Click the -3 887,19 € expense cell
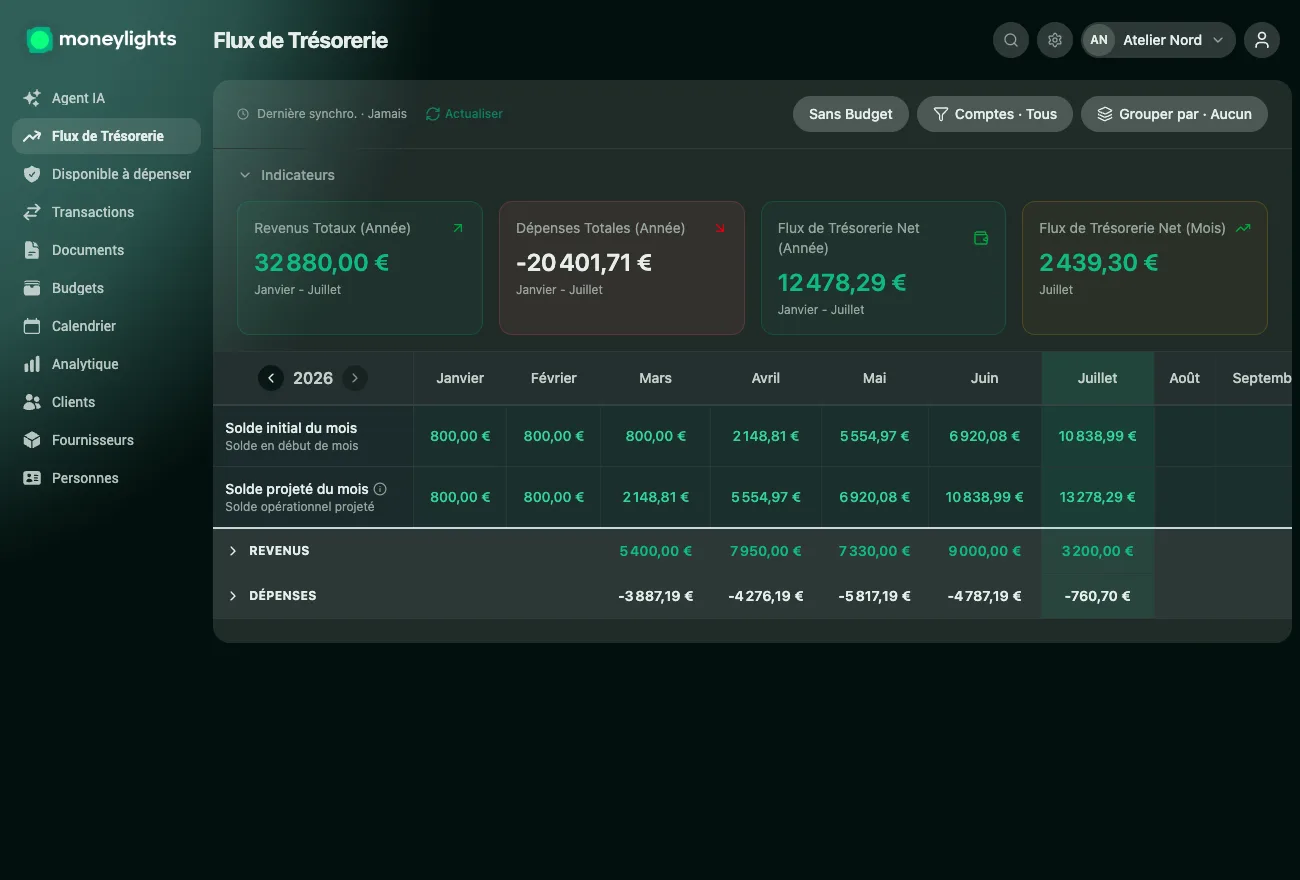This screenshot has width=1300, height=880. coord(656,596)
